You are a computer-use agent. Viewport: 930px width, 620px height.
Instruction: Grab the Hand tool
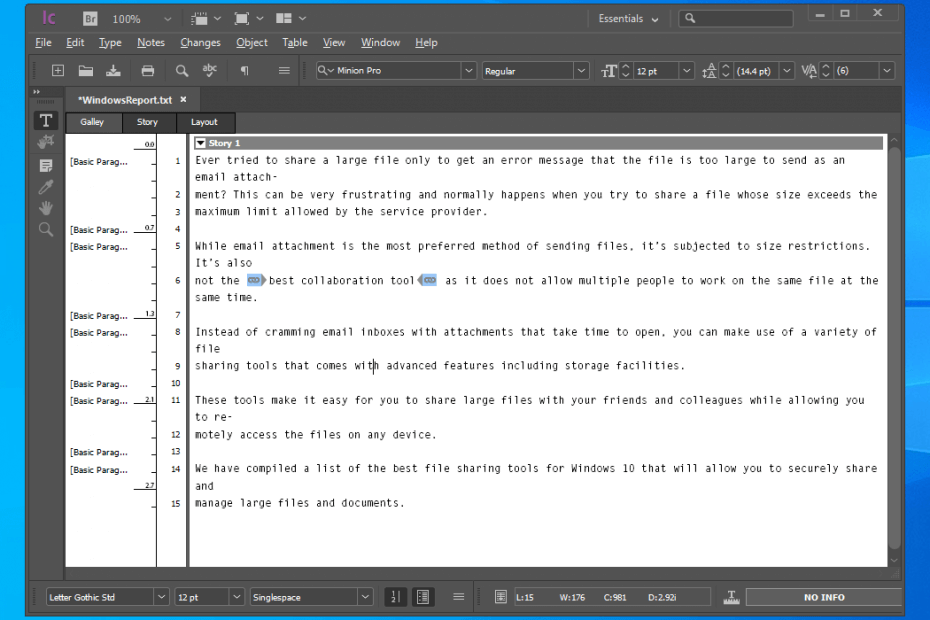(x=44, y=208)
